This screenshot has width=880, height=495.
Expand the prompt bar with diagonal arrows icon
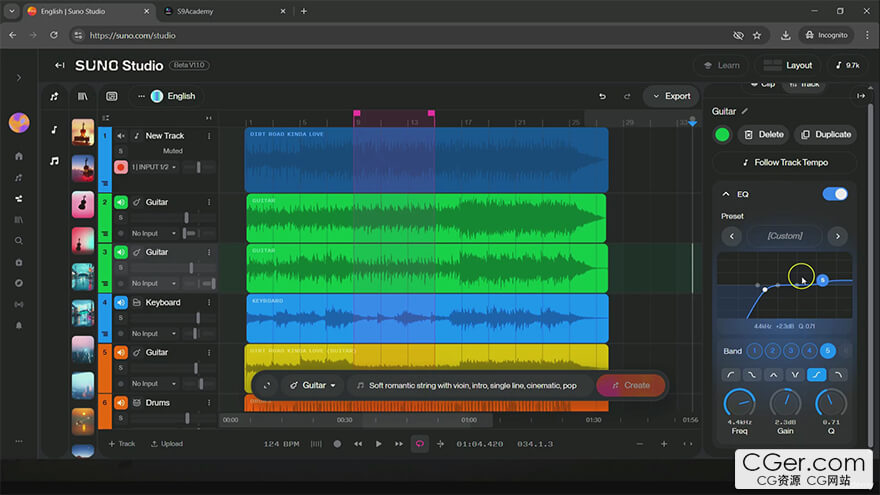pos(267,386)
